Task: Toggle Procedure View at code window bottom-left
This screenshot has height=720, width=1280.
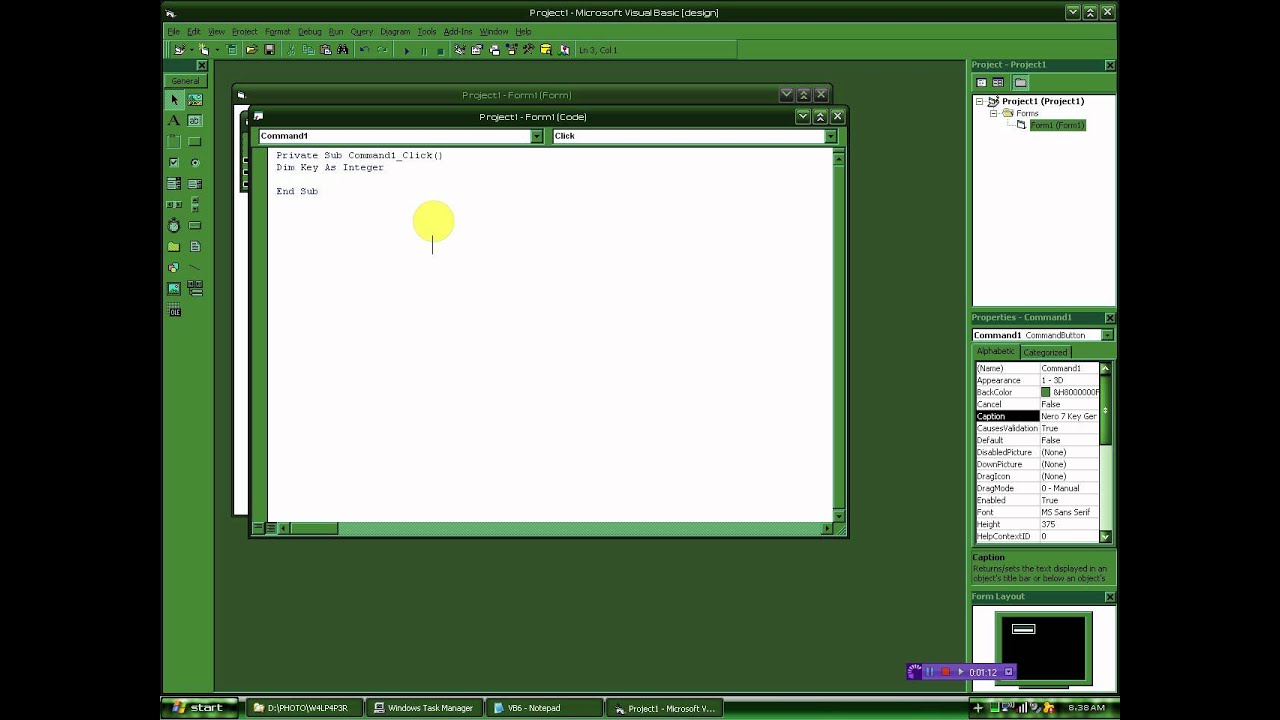Action: tap(258, 528)
